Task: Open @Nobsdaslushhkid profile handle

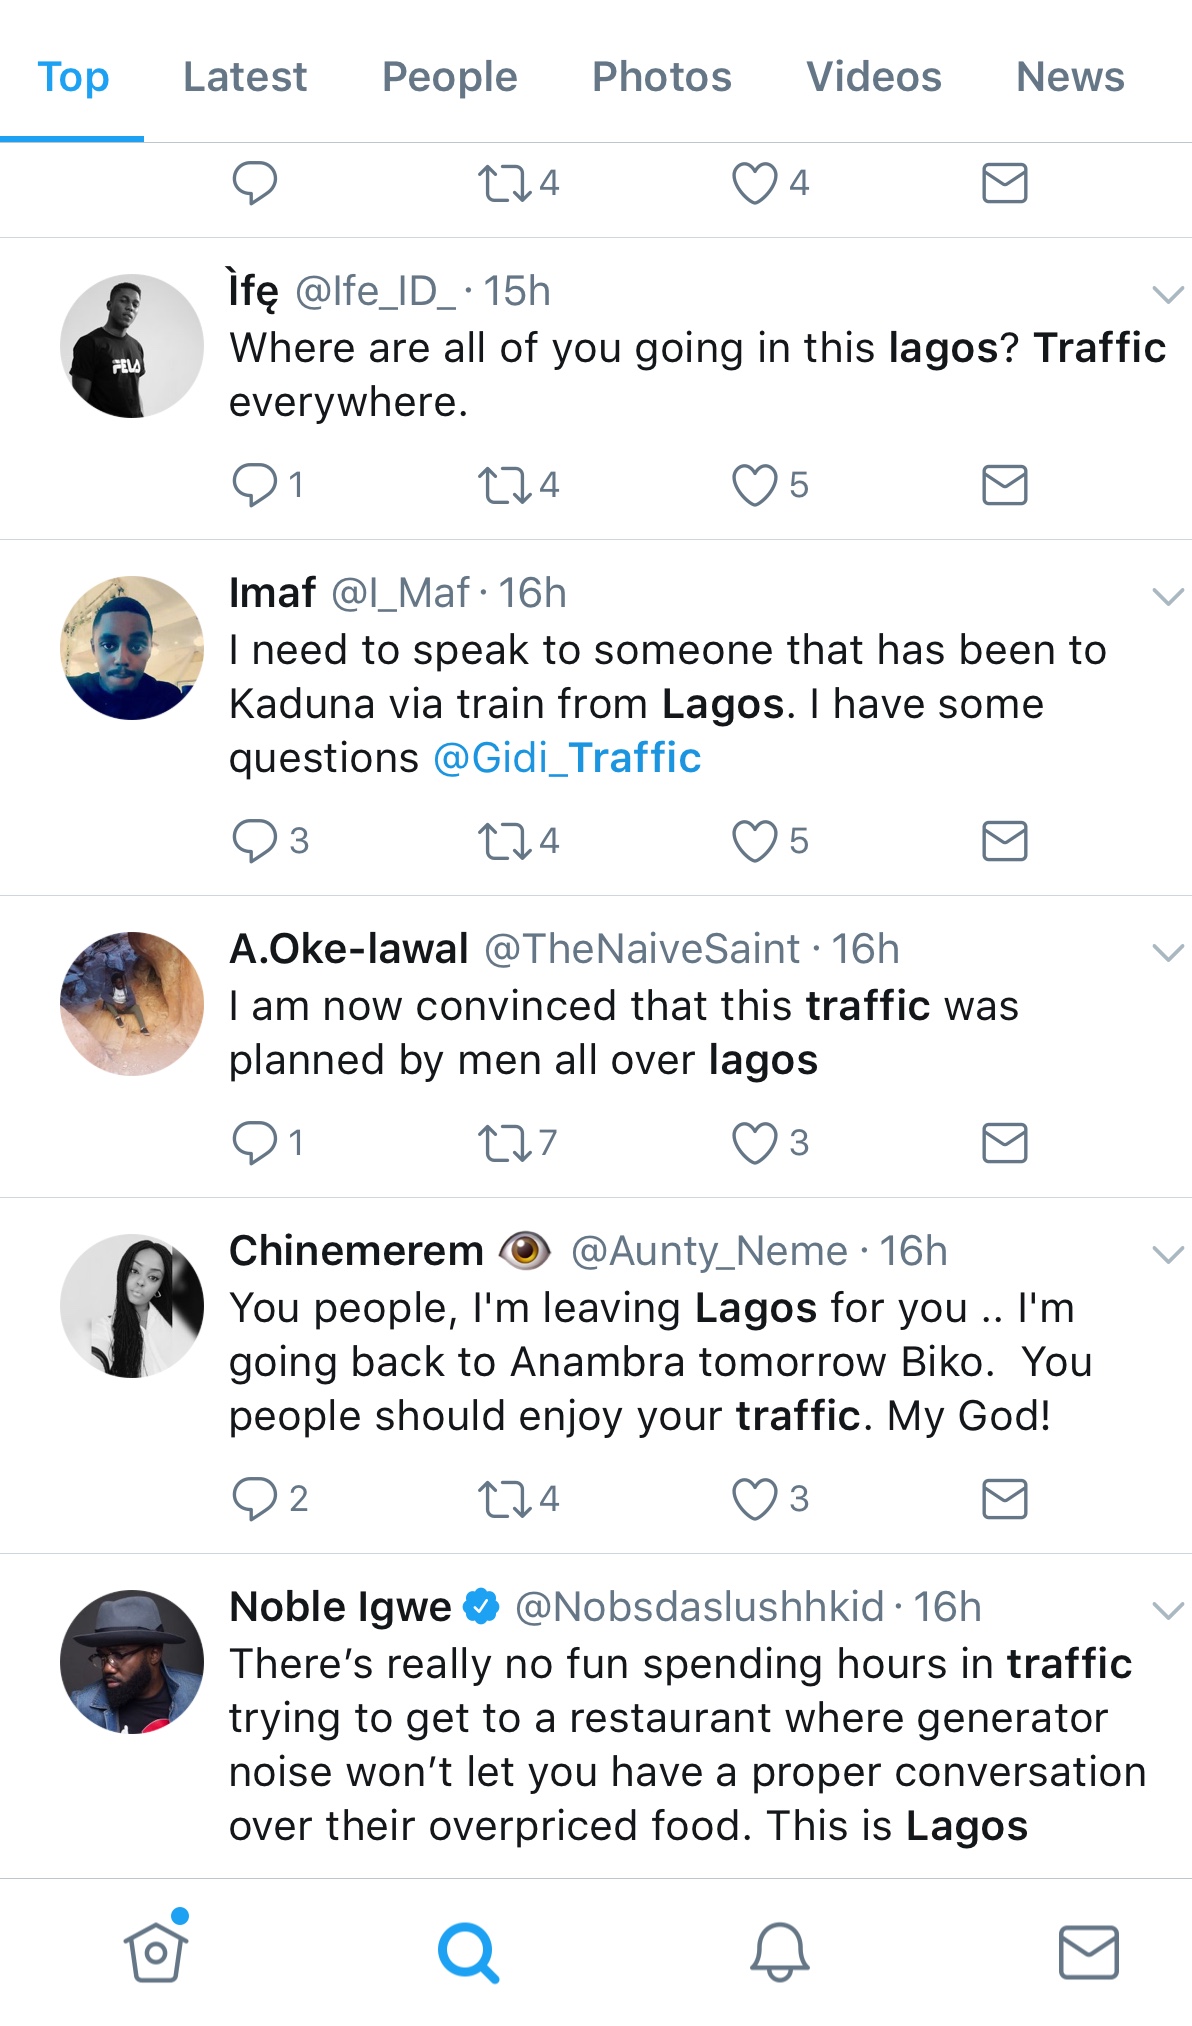Action: click(x=699, y=1607)
